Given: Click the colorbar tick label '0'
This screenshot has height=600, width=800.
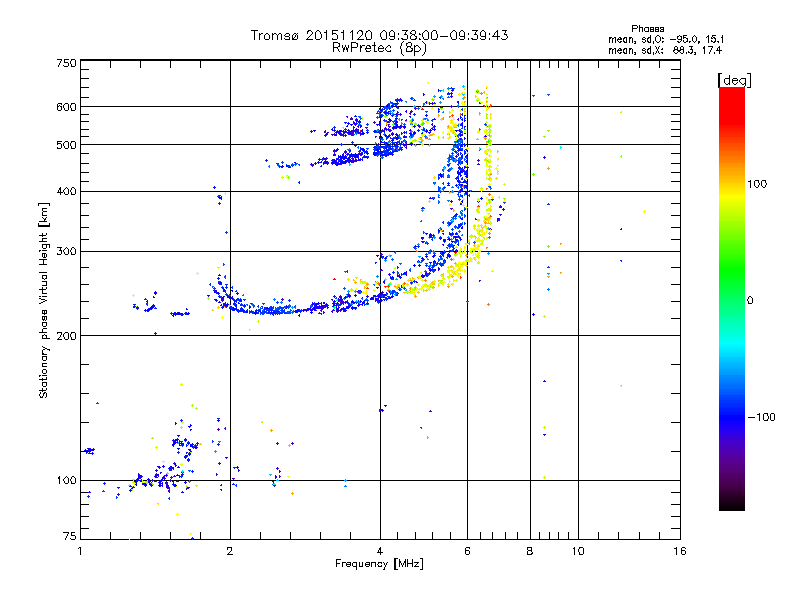Looking at the screenshot, I should pyautogui.click(x=750, y=300).
